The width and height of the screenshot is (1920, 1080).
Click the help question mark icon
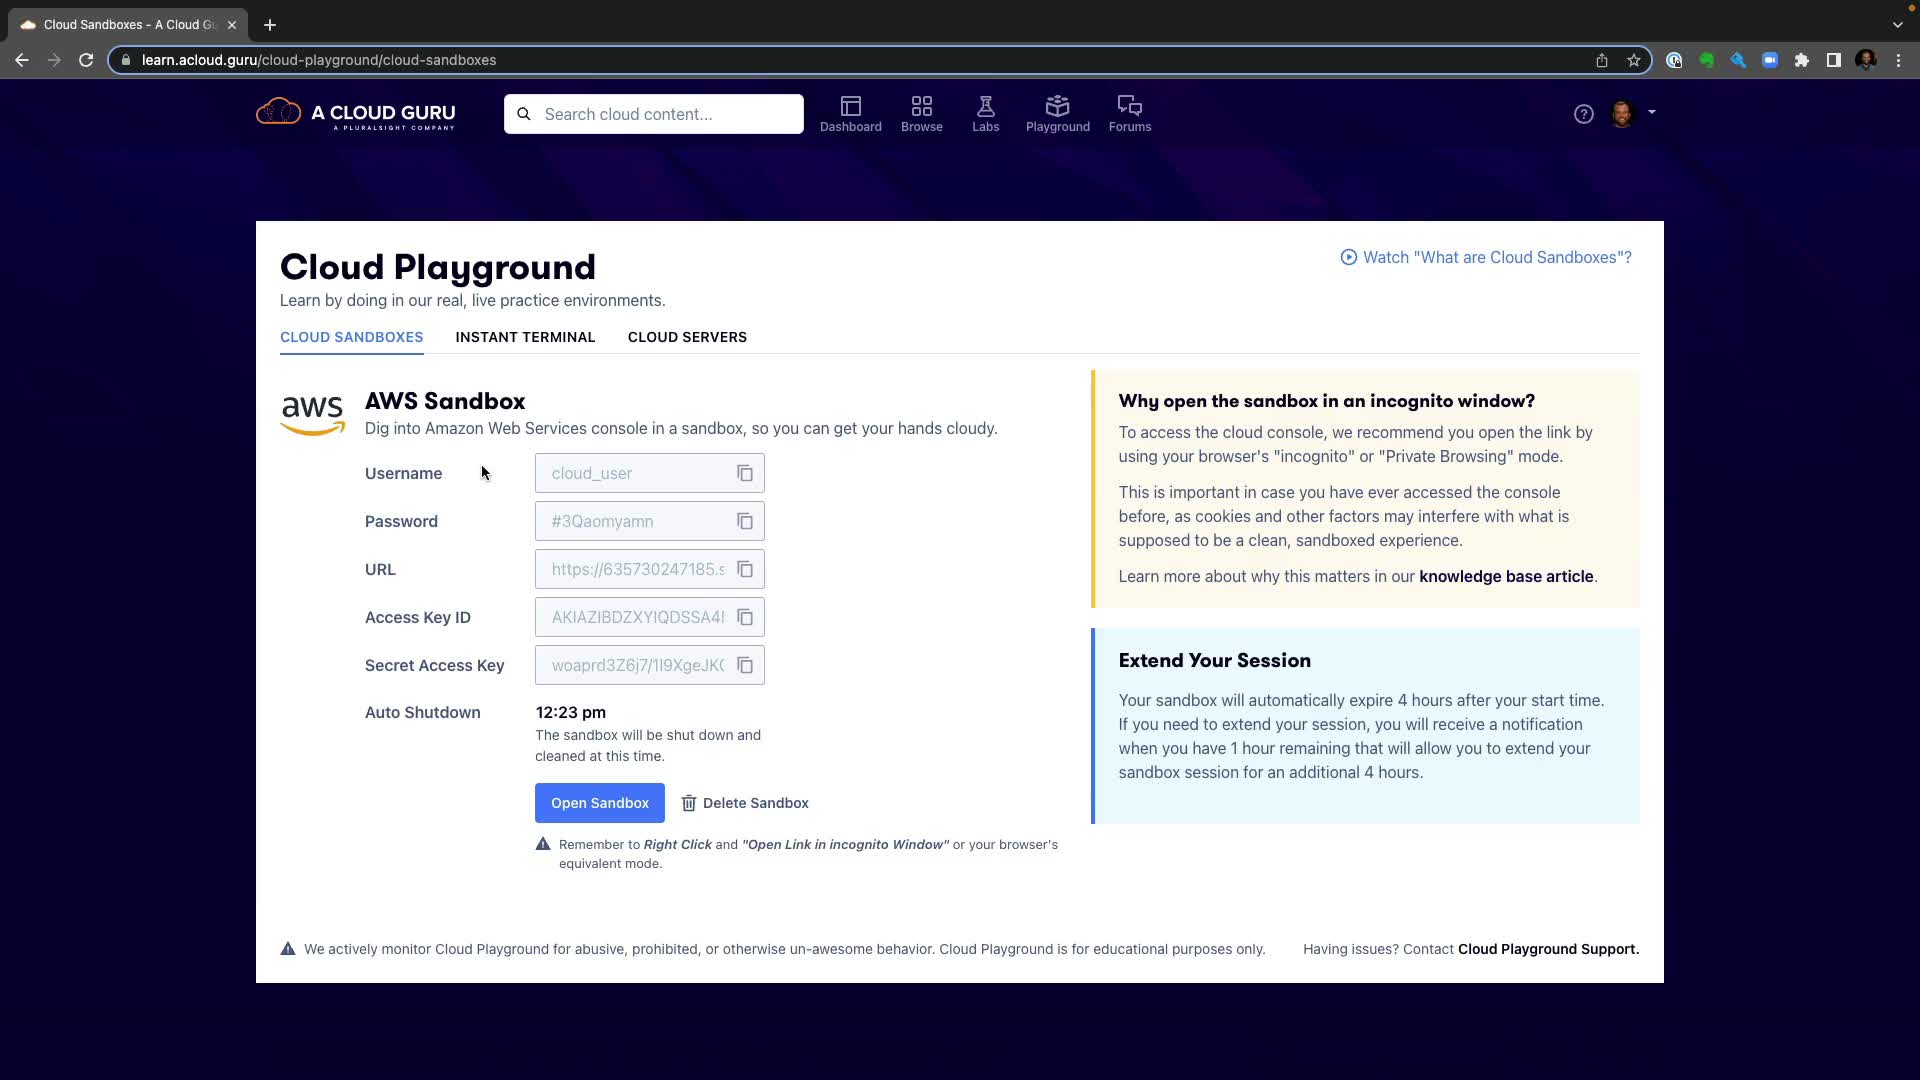pos(1583,114)
